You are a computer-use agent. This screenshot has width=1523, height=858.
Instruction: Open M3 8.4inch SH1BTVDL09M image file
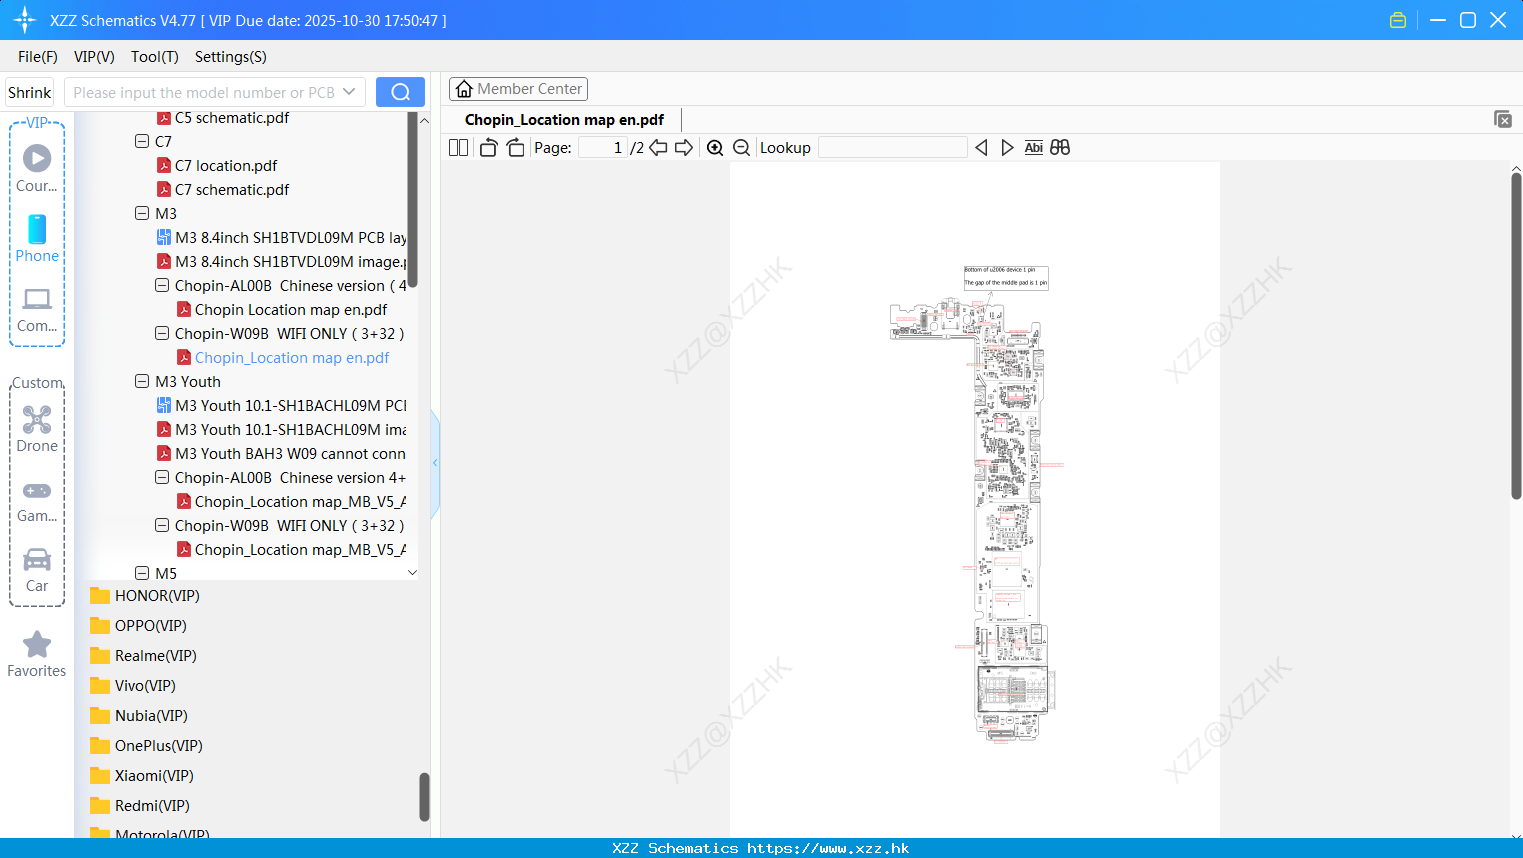point(290,261)
